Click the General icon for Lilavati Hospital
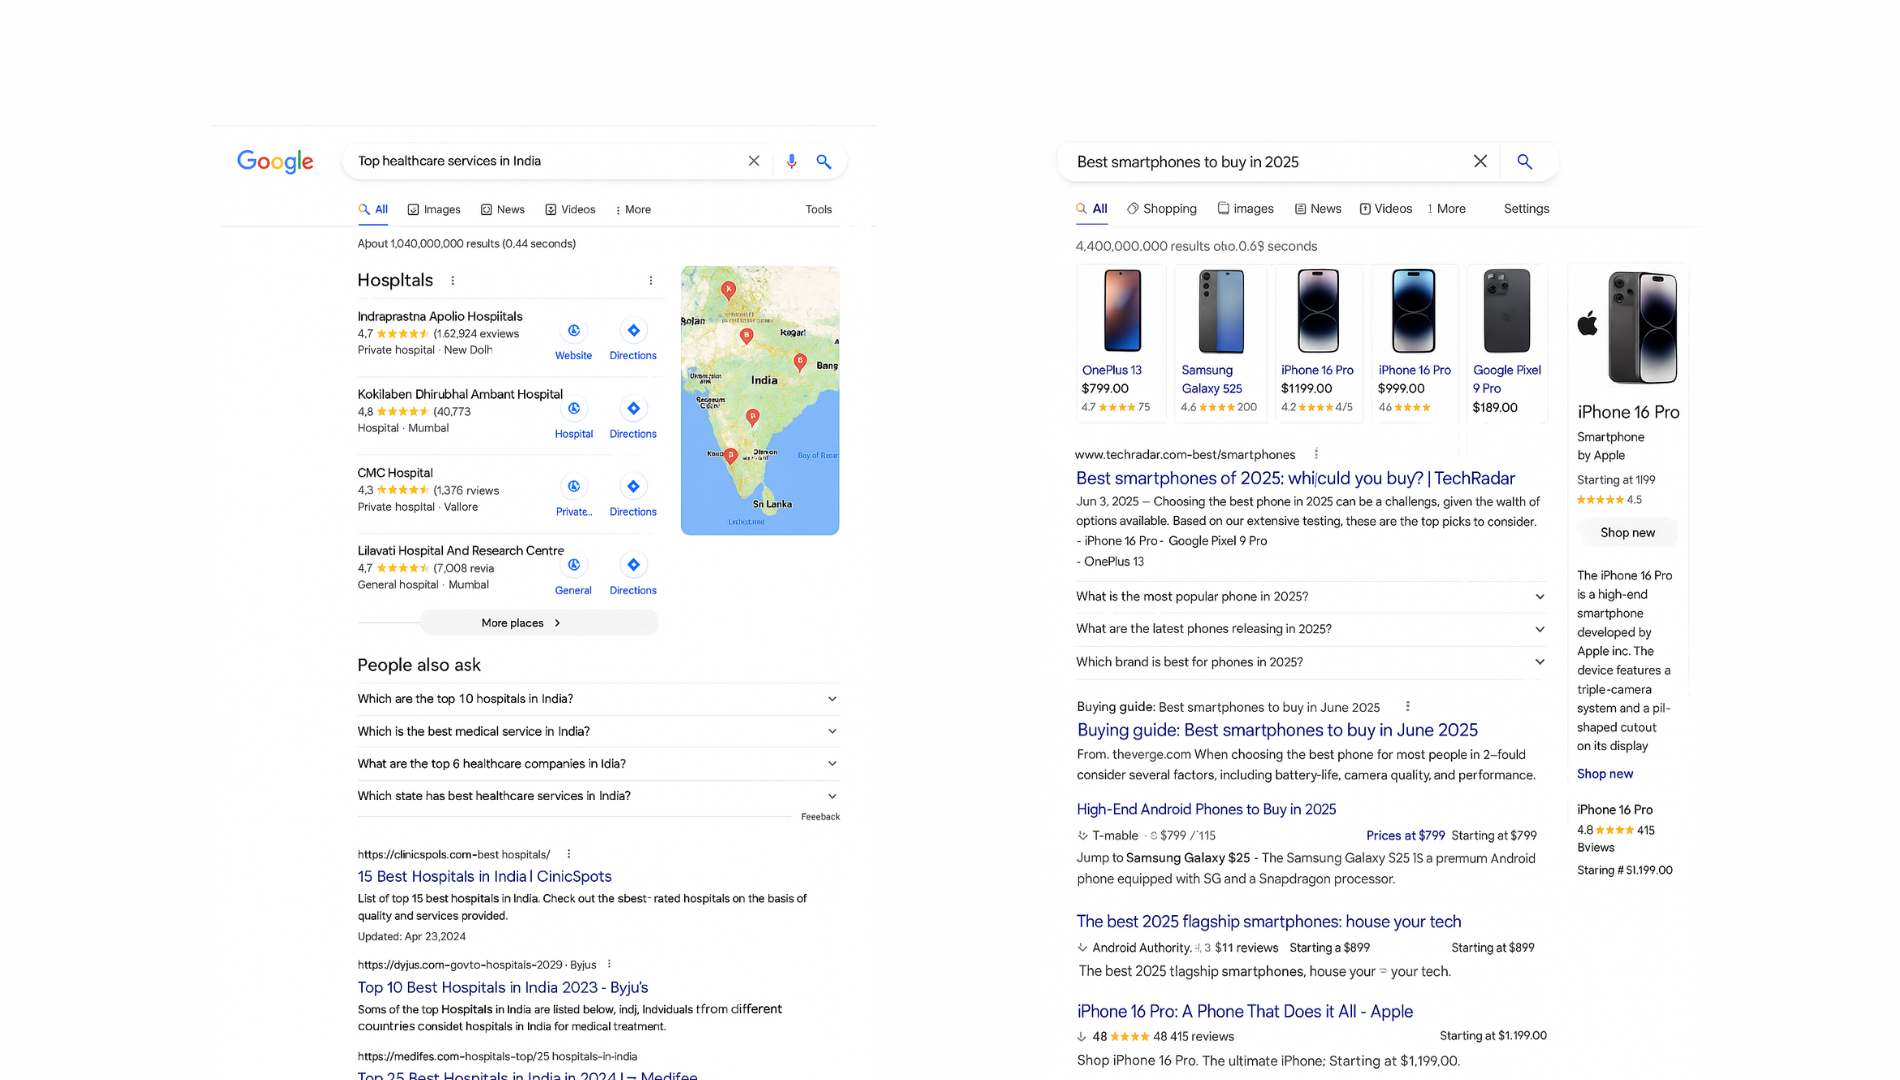The height and width of the screenshot is (1080, 1900). (x=574, y=565)
